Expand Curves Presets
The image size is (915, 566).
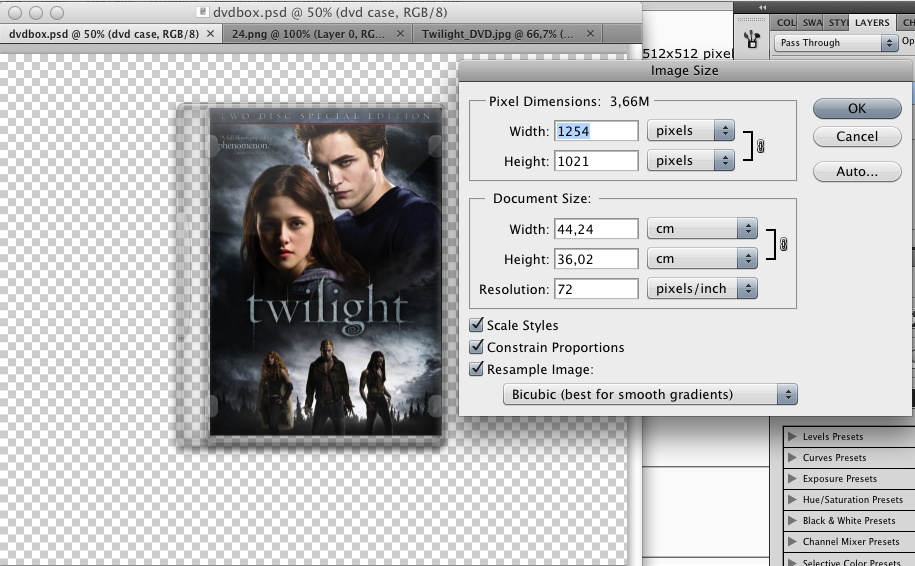point(792,457)
